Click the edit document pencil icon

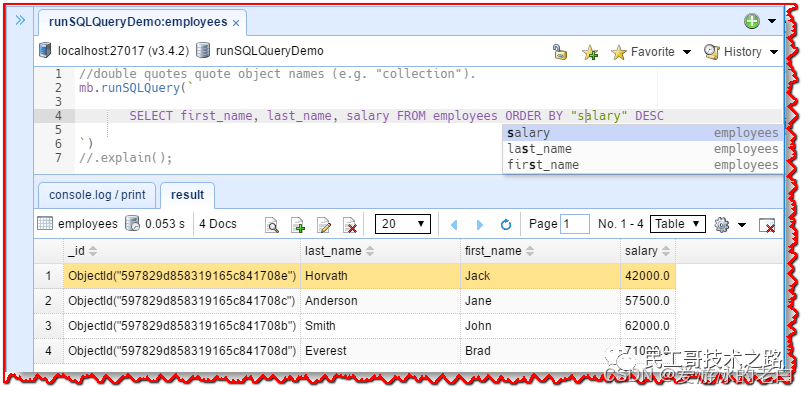click(324, 225)
